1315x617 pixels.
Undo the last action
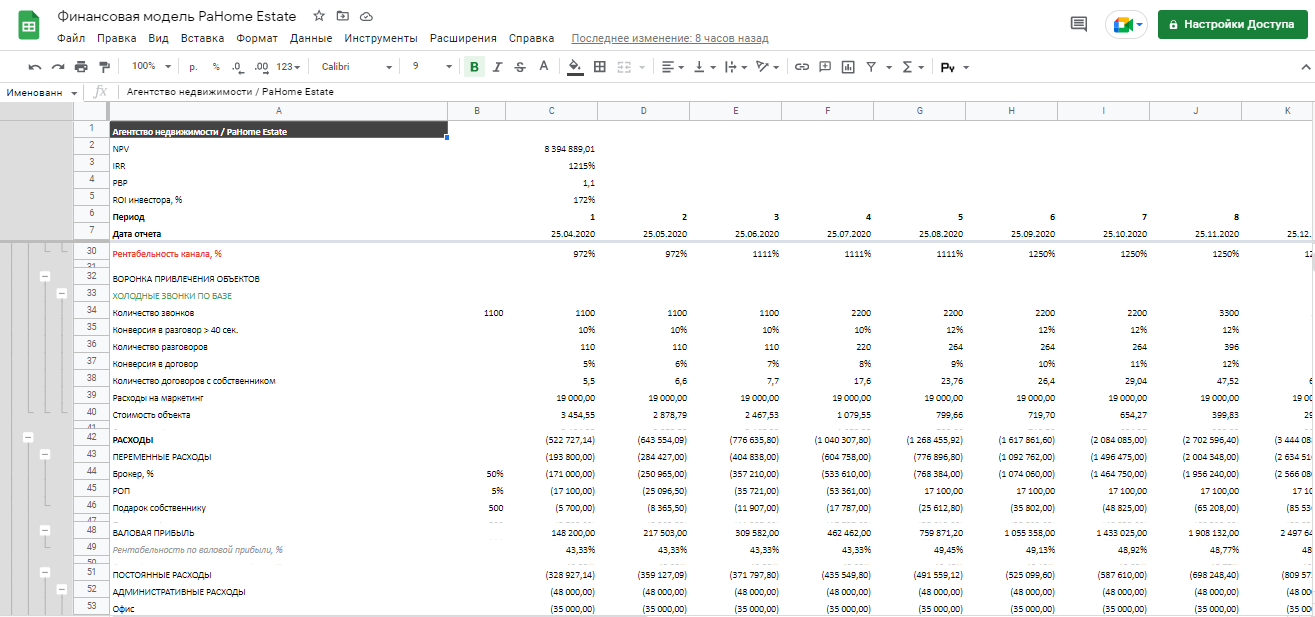tap(35, 67)
